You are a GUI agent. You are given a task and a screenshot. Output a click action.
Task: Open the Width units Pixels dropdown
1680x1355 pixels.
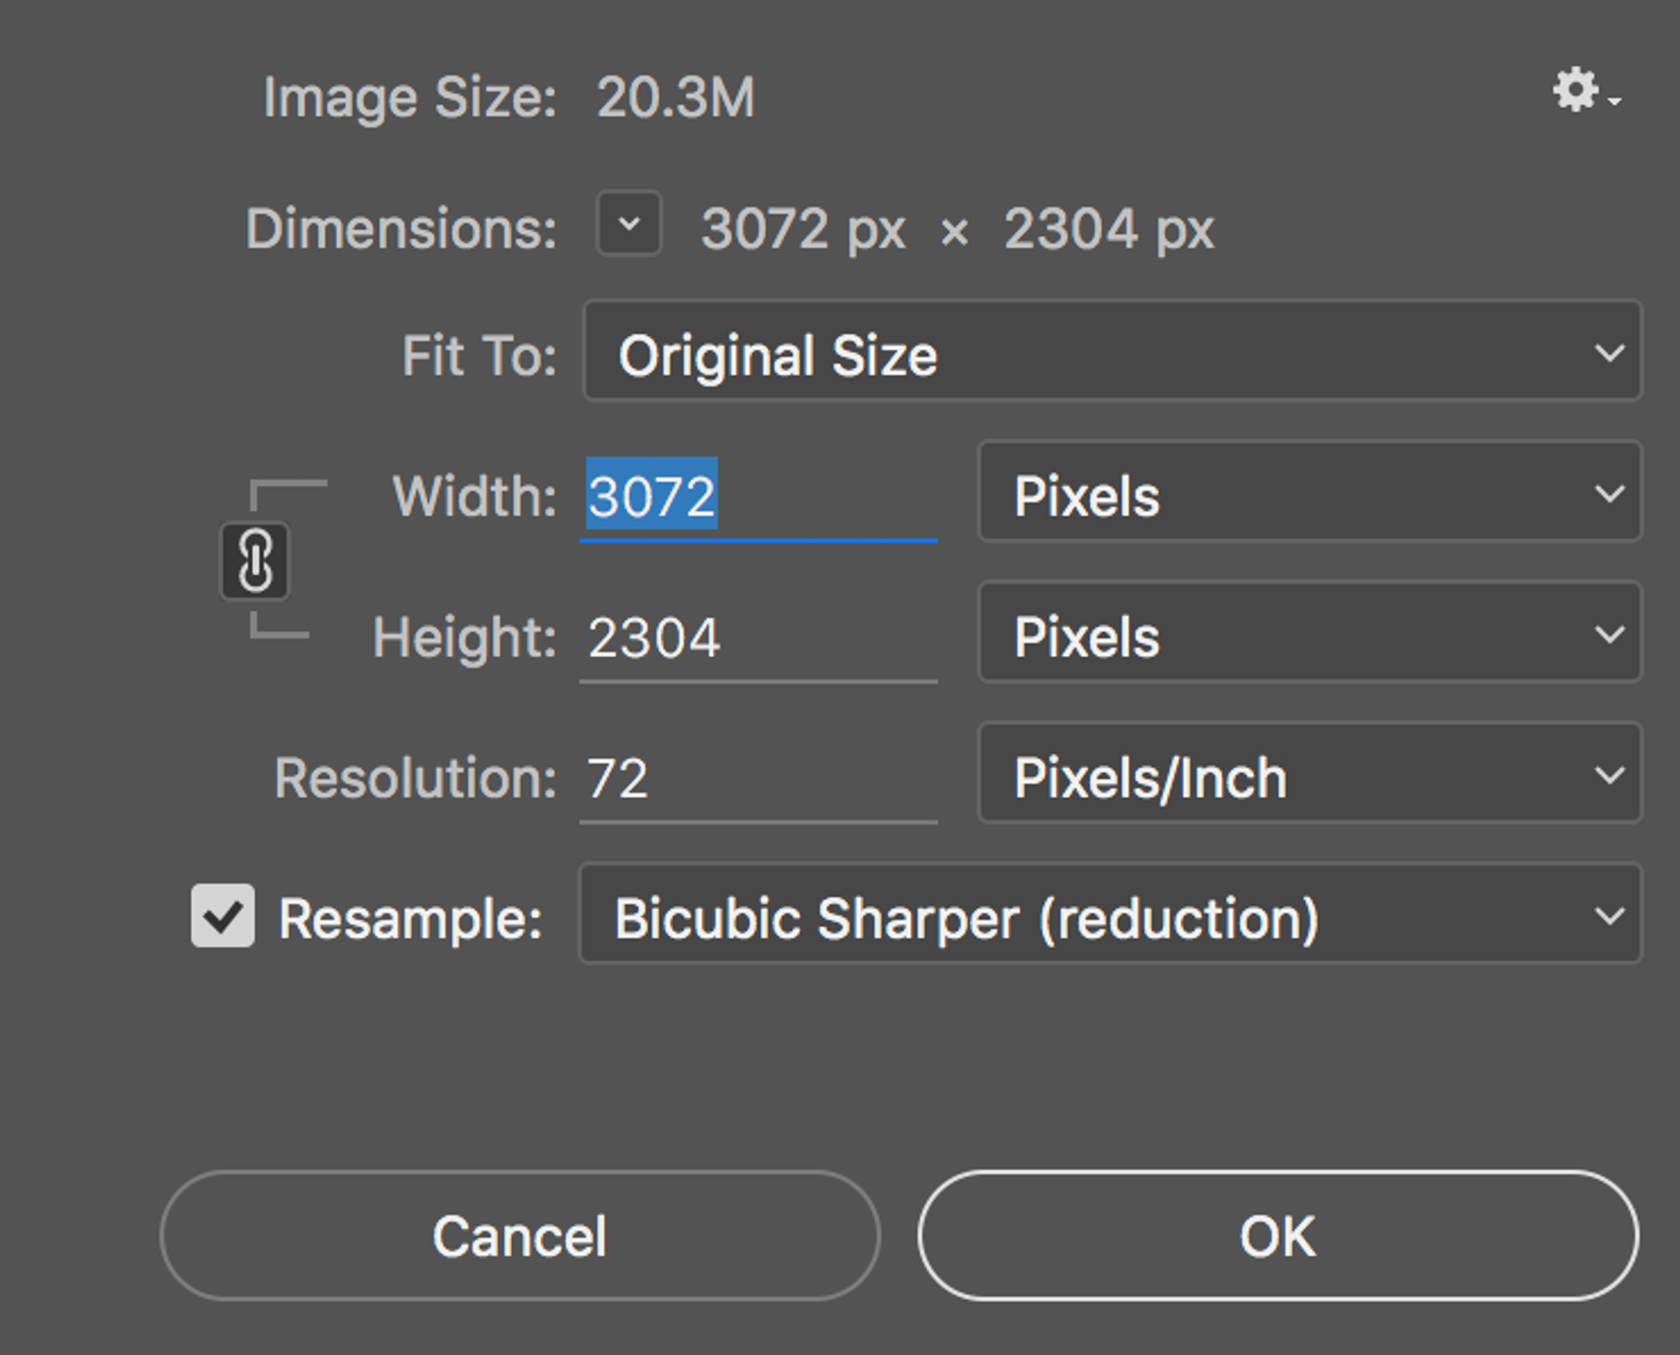(x=1309, y=493)
